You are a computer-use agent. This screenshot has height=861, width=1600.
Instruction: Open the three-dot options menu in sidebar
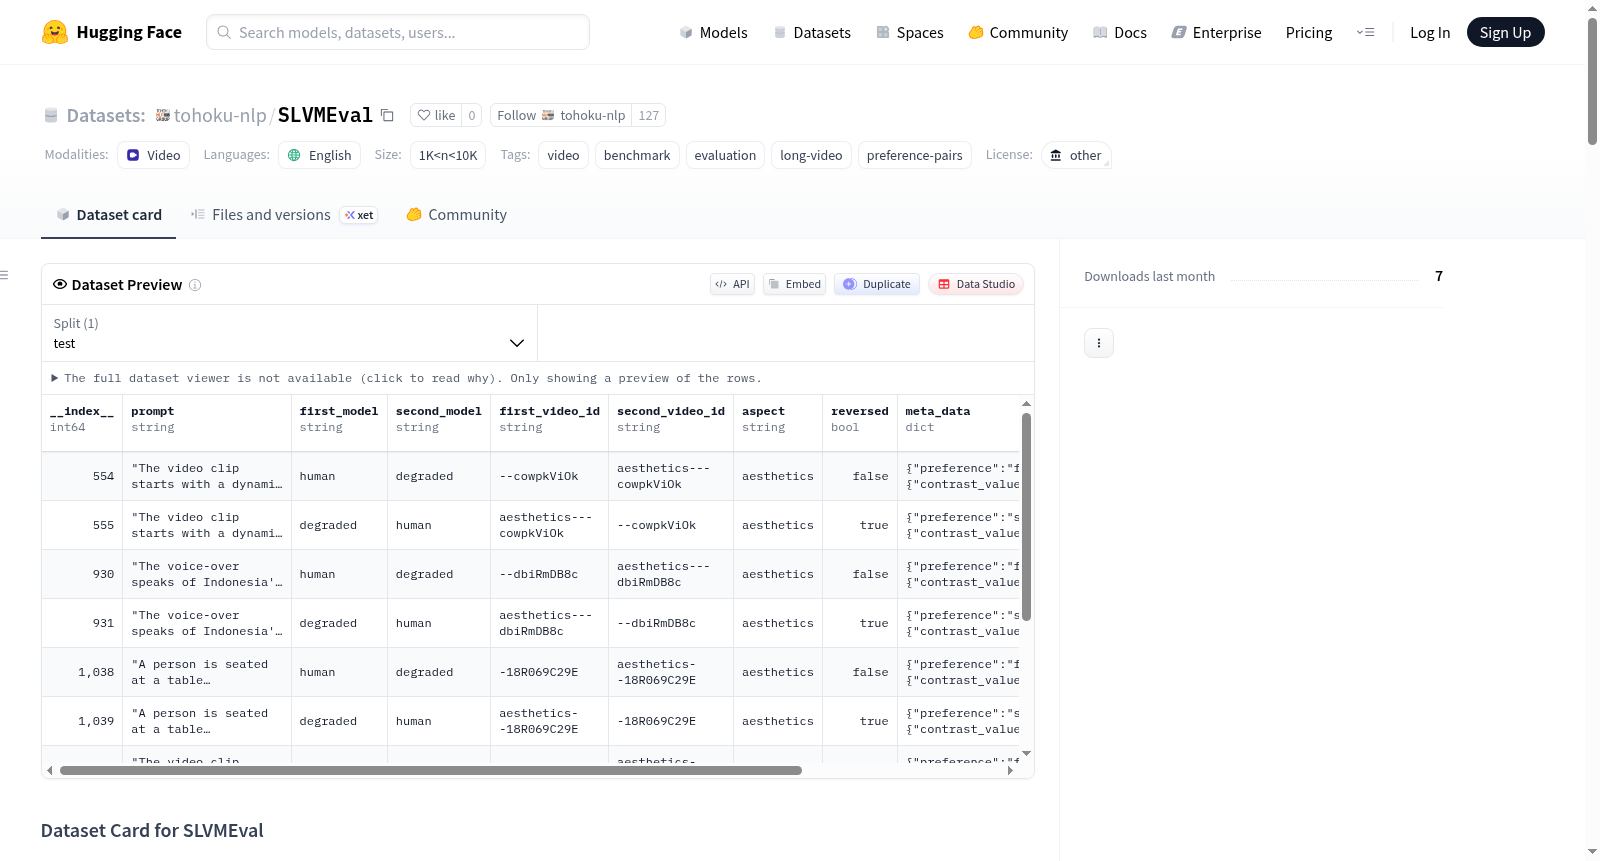[x=1099, y=343]
